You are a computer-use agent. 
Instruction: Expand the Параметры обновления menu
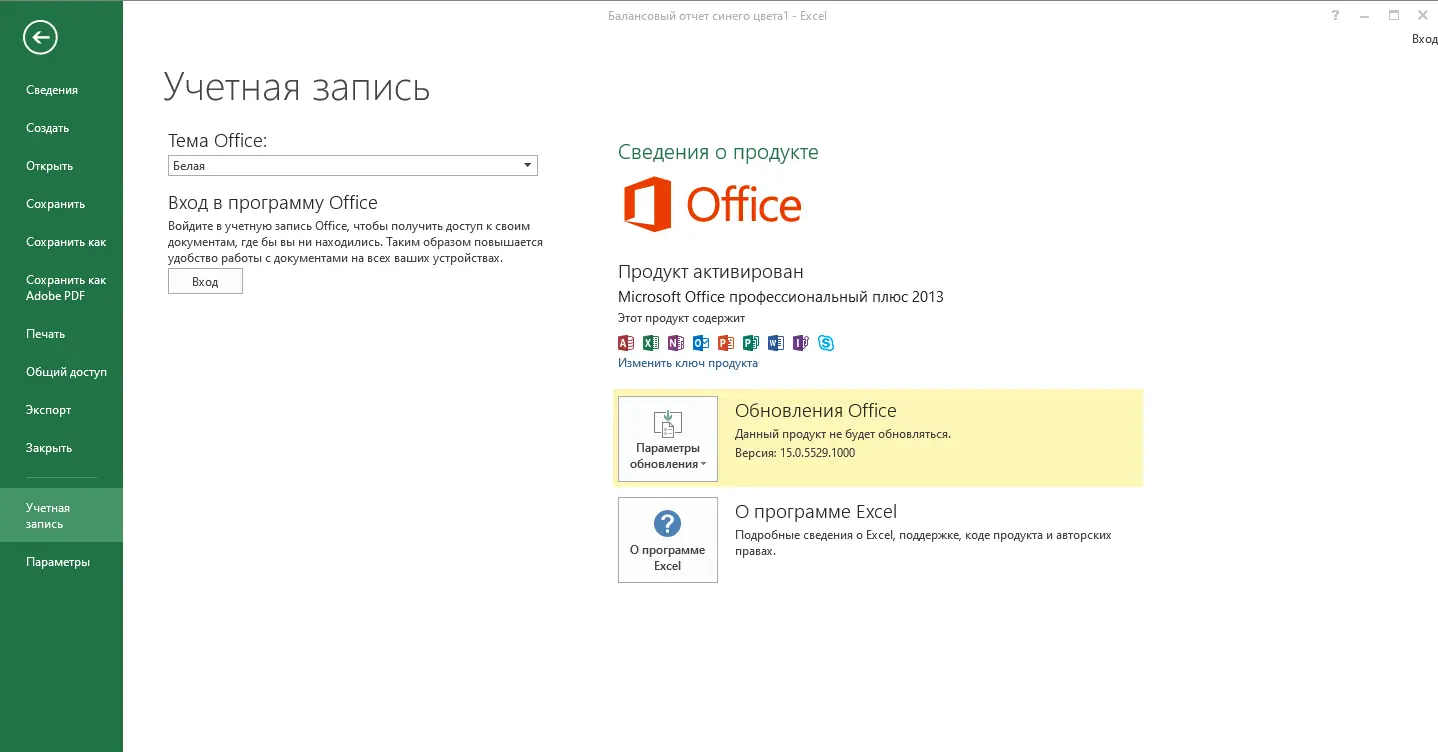[x=667, y=438]
